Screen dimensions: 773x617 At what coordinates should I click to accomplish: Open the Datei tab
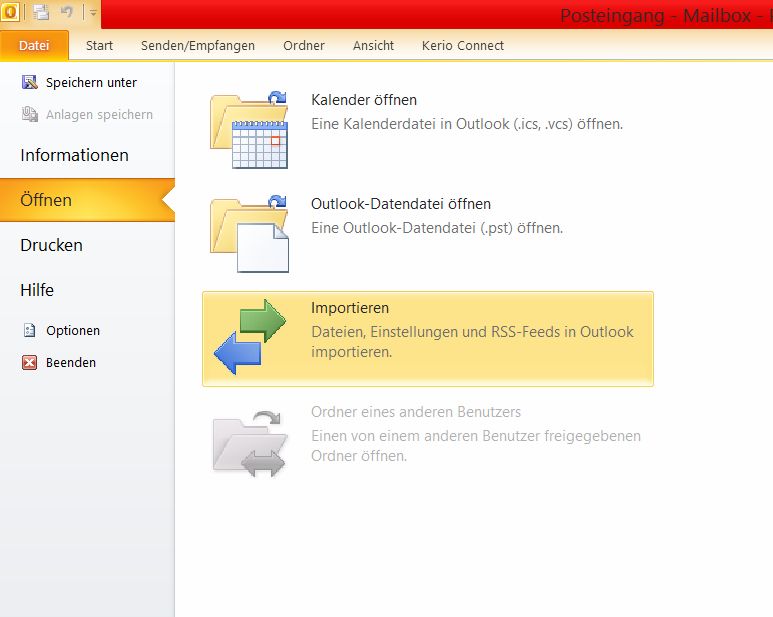[34, 45]
